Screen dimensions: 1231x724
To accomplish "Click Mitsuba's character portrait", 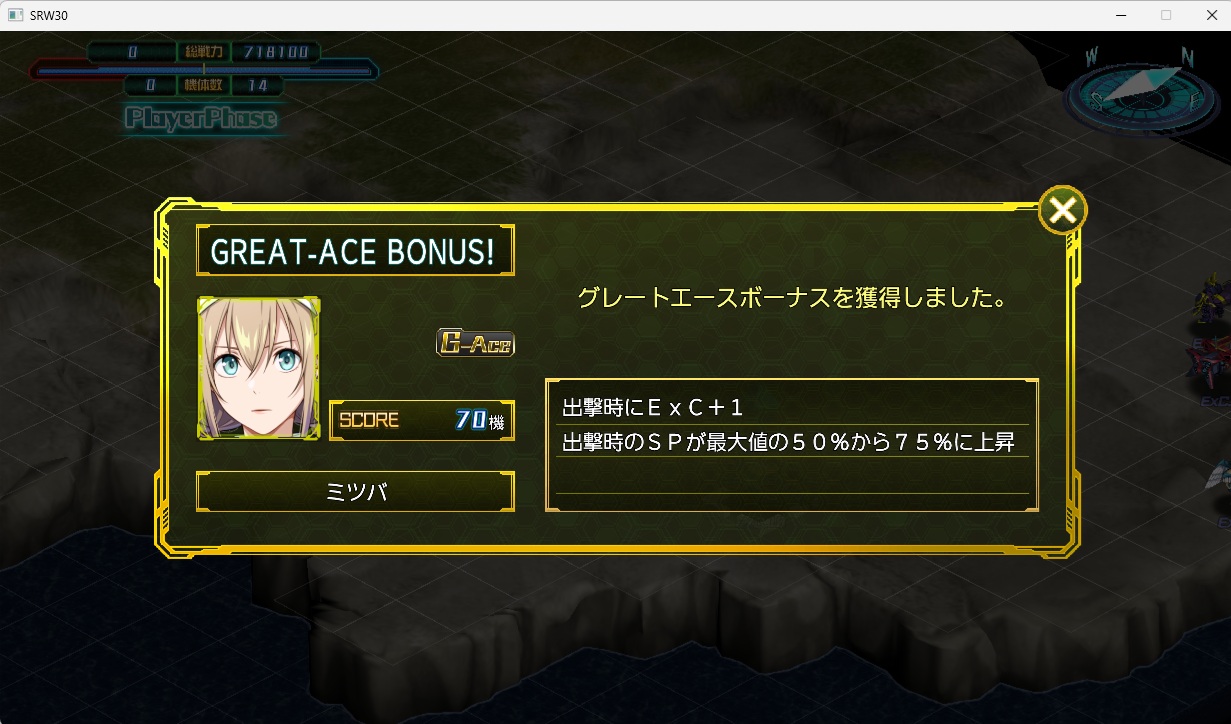I will [259, 368].
